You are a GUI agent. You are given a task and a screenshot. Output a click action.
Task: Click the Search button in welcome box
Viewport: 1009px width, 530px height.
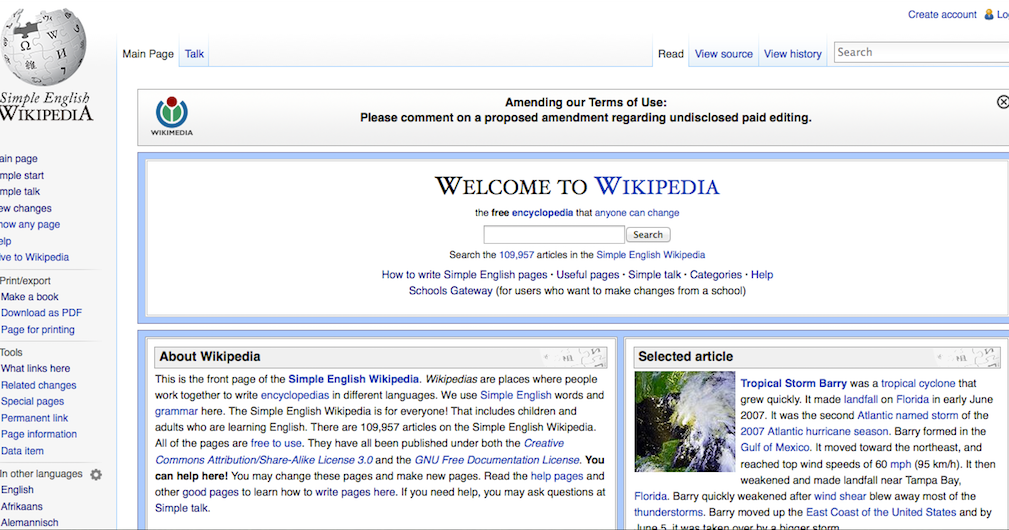648,235
